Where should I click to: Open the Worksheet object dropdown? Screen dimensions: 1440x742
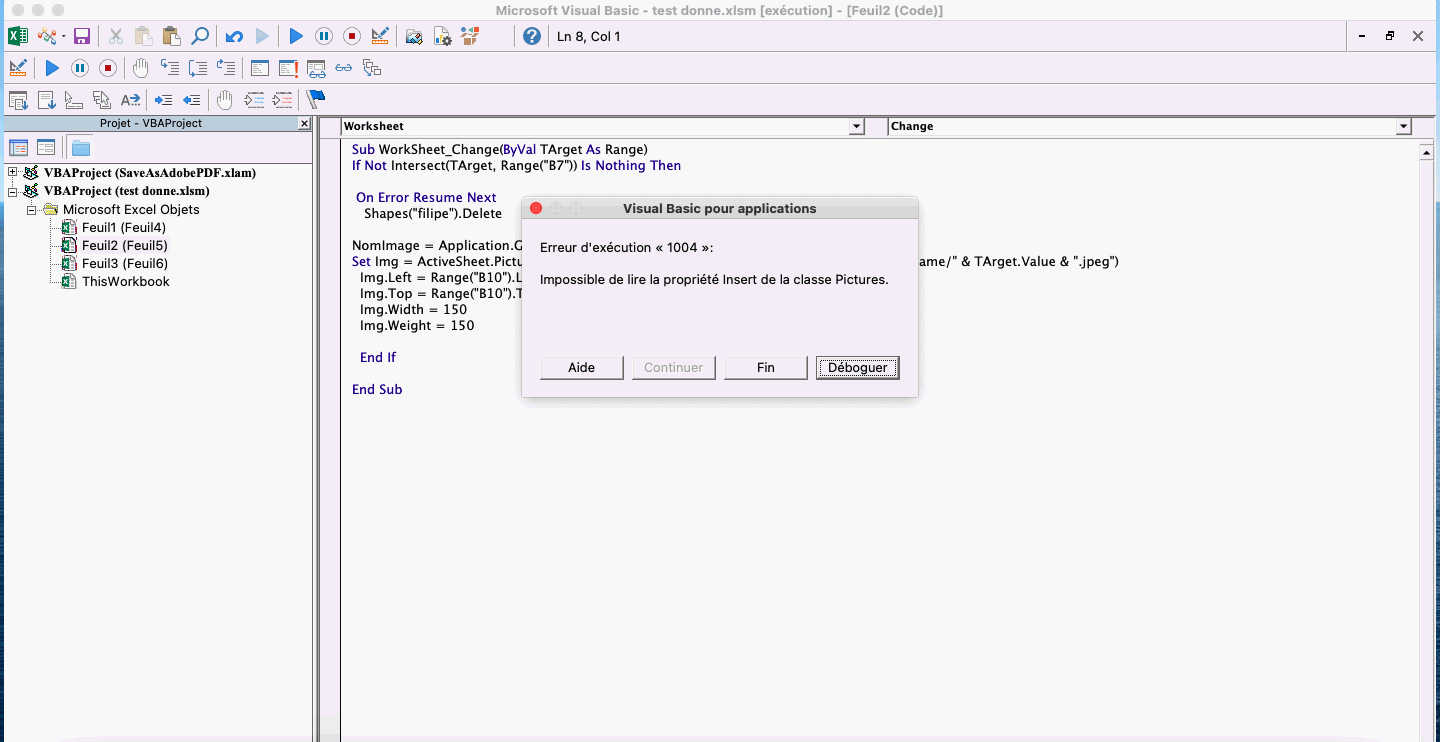[x=856, y=127]
